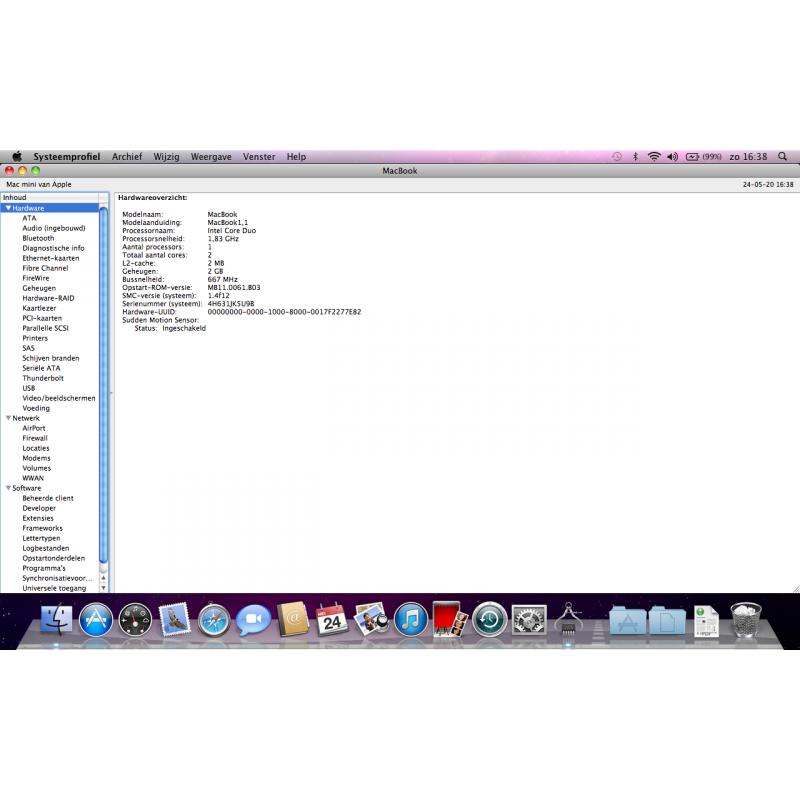Image resolution: width=800 pixels, height=800 pixels.
Task: Open the Time Machine menu bar icon
Action: [x=617, y=157]
